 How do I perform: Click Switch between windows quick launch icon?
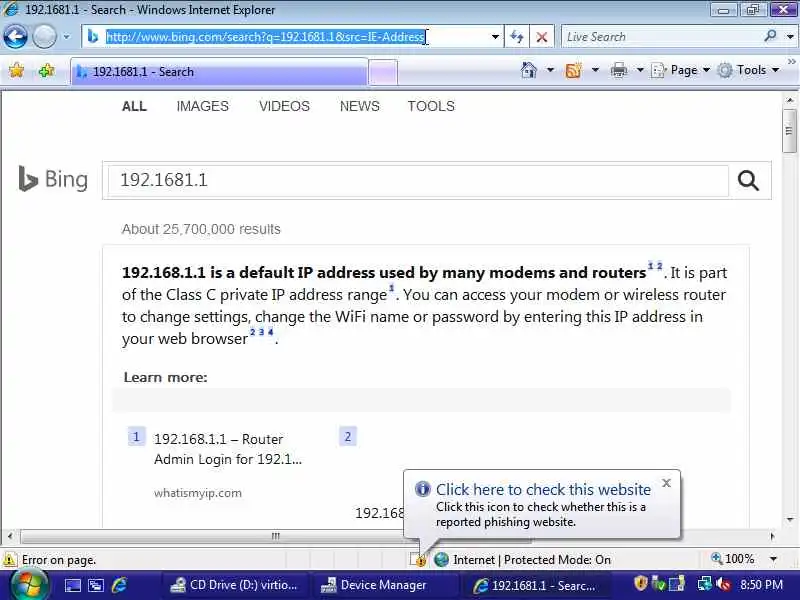pyautogui.click(x=95, y=585)
